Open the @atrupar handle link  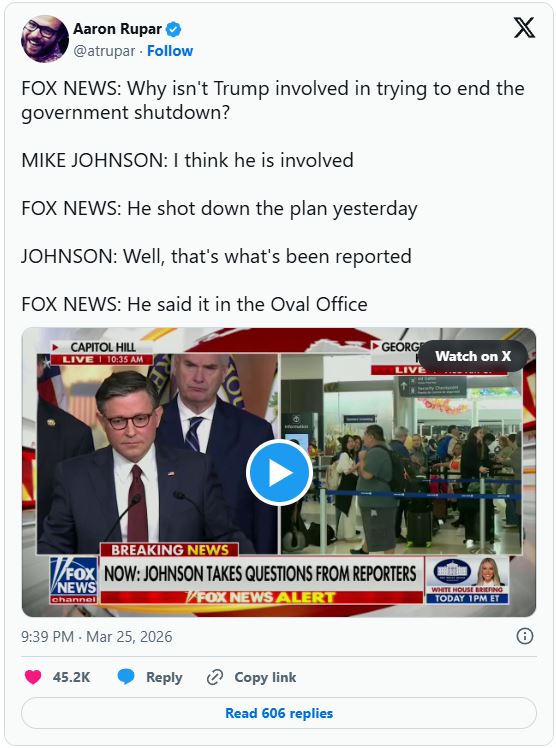(x=104, y=51)
